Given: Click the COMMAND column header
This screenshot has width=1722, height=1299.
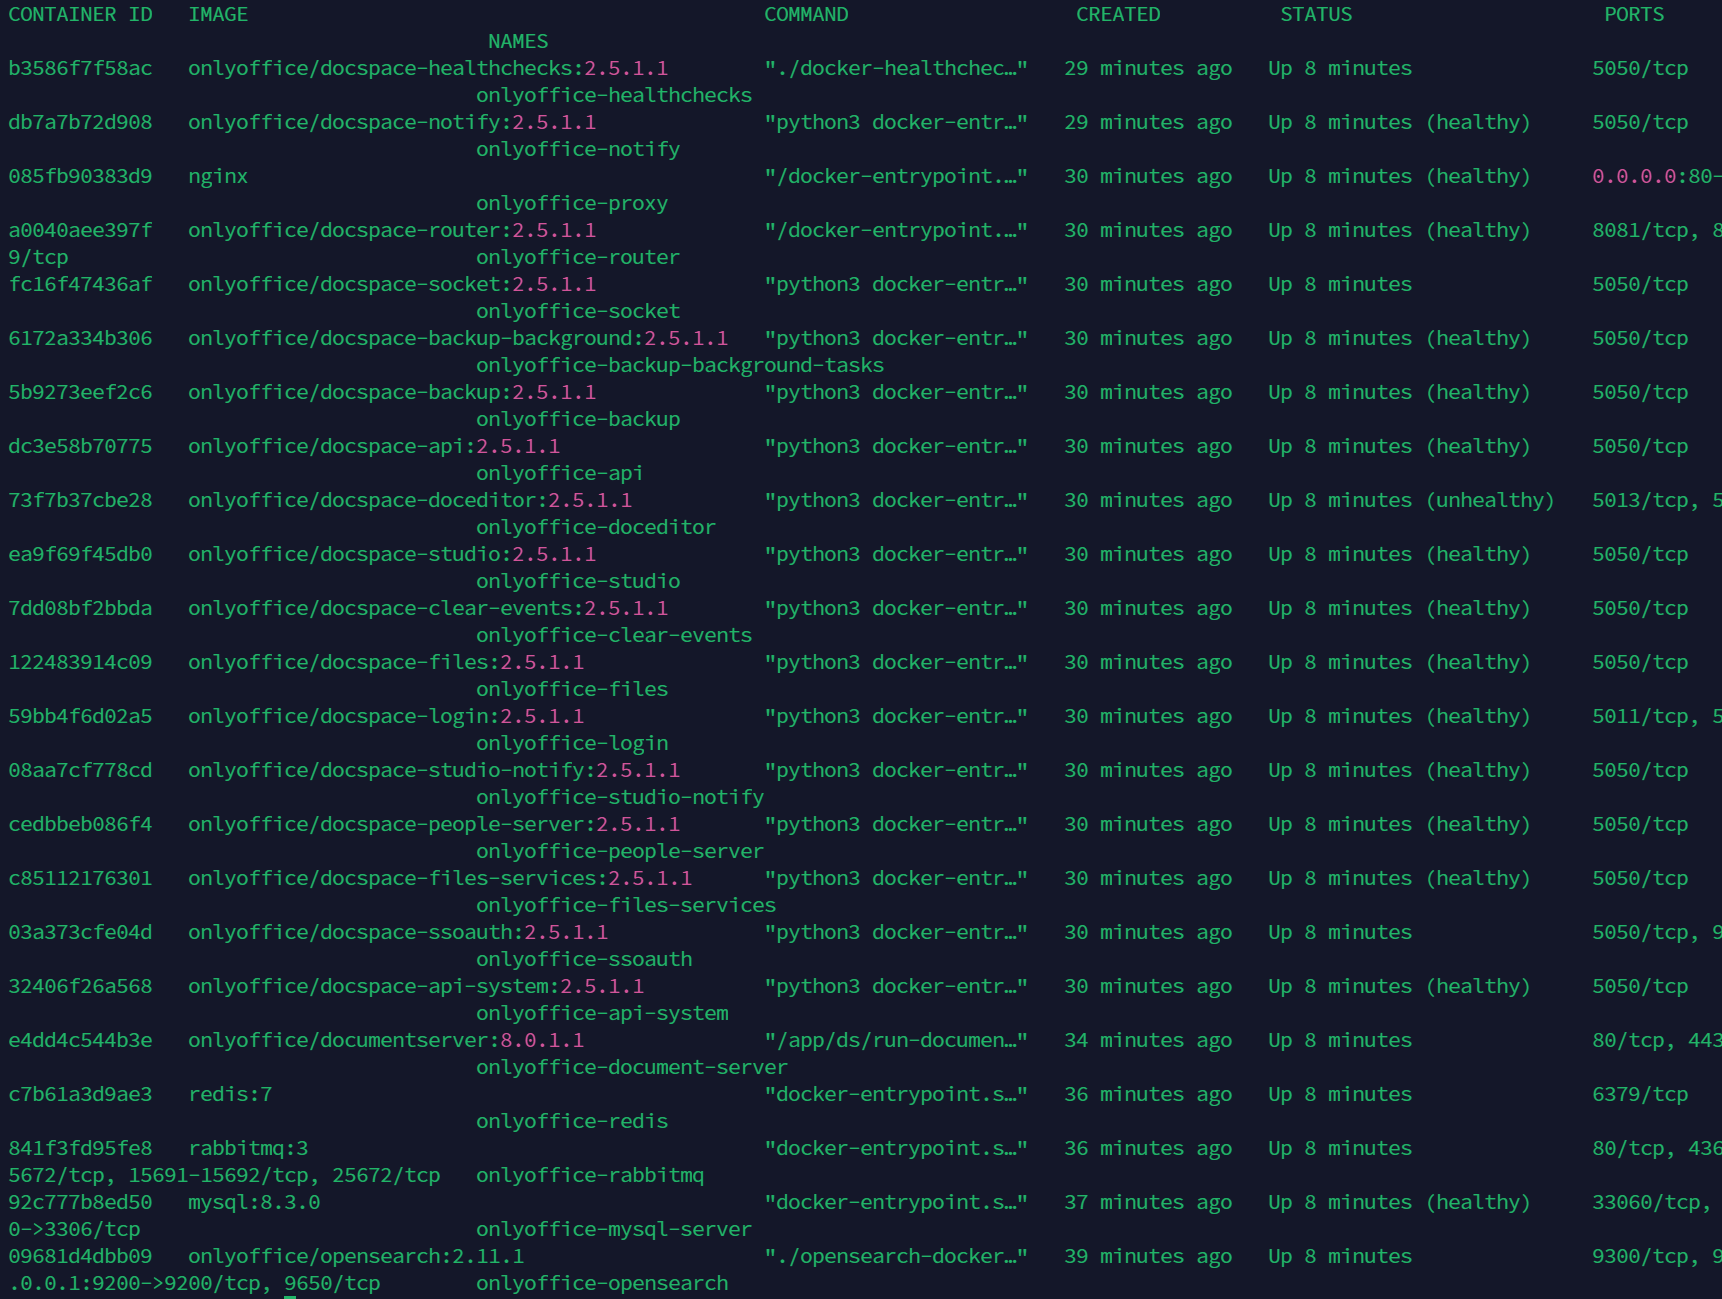Looking at the screenshot, I should [806, 14].
